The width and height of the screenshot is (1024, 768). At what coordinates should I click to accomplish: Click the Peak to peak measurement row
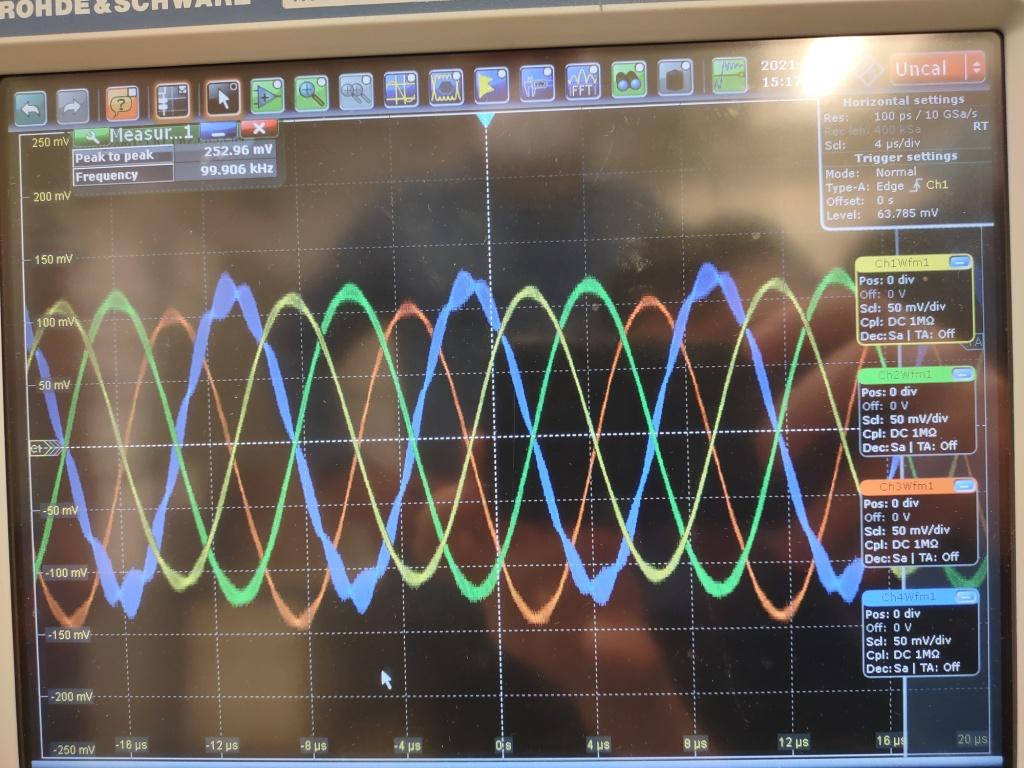coord(173,155)
